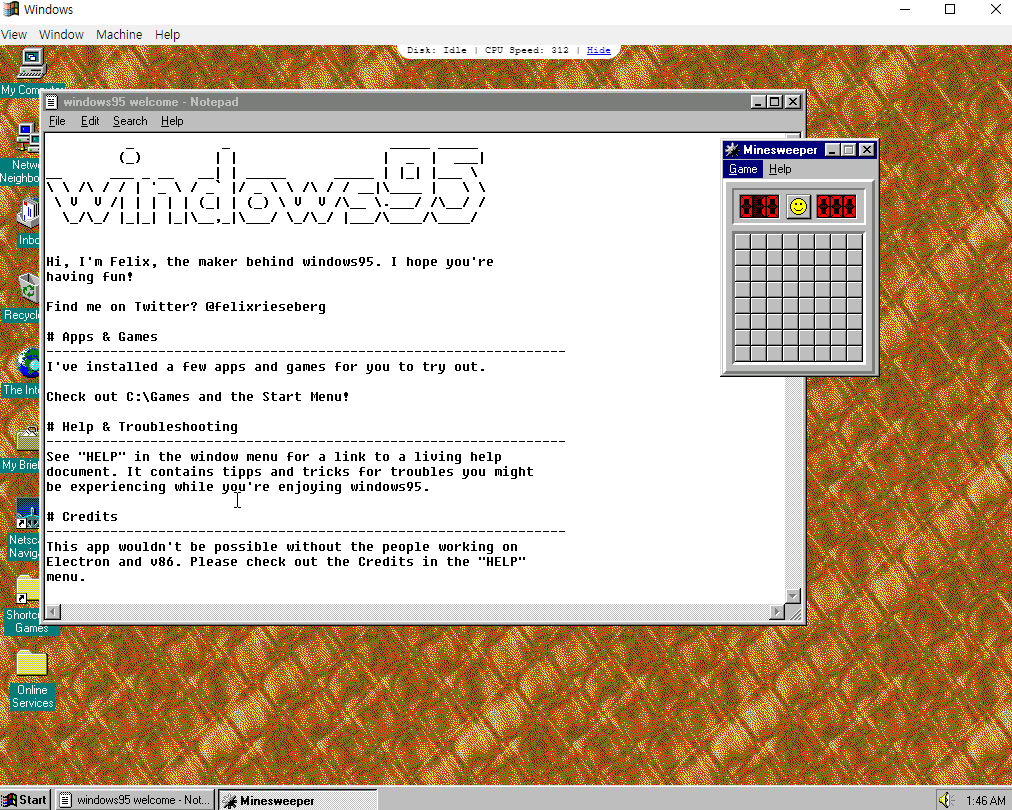Open the emulator Window menu

(x=61, y=35)
